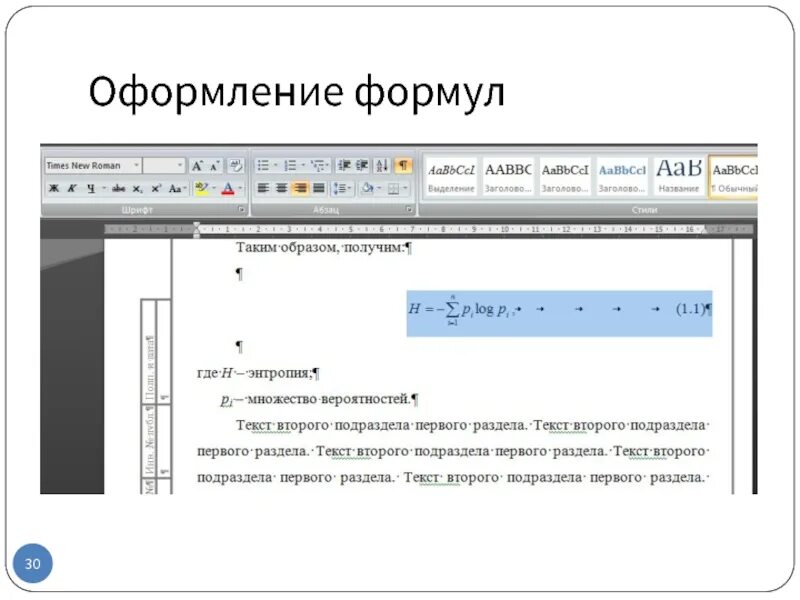
Task: Apply the Выделение style
Action: tap(451, 177)
